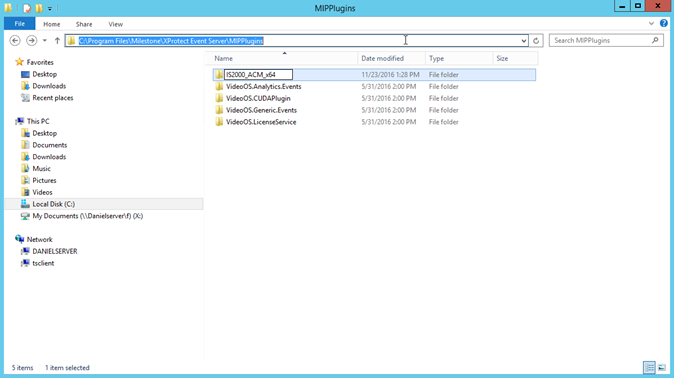Open Customize Quick Access Toolbar dropdown
This screenshot has width=674, height=378.
50,8
